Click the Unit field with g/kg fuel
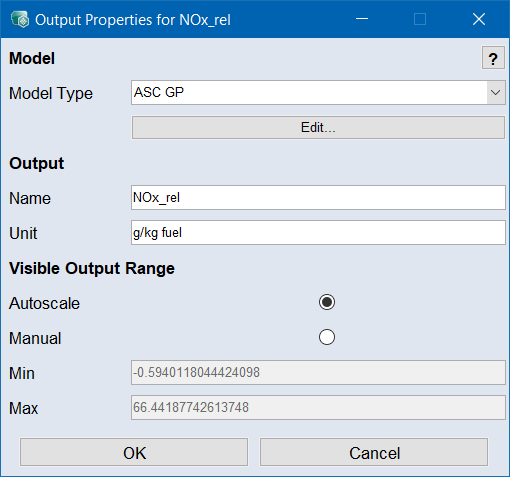 pos(318,233)
